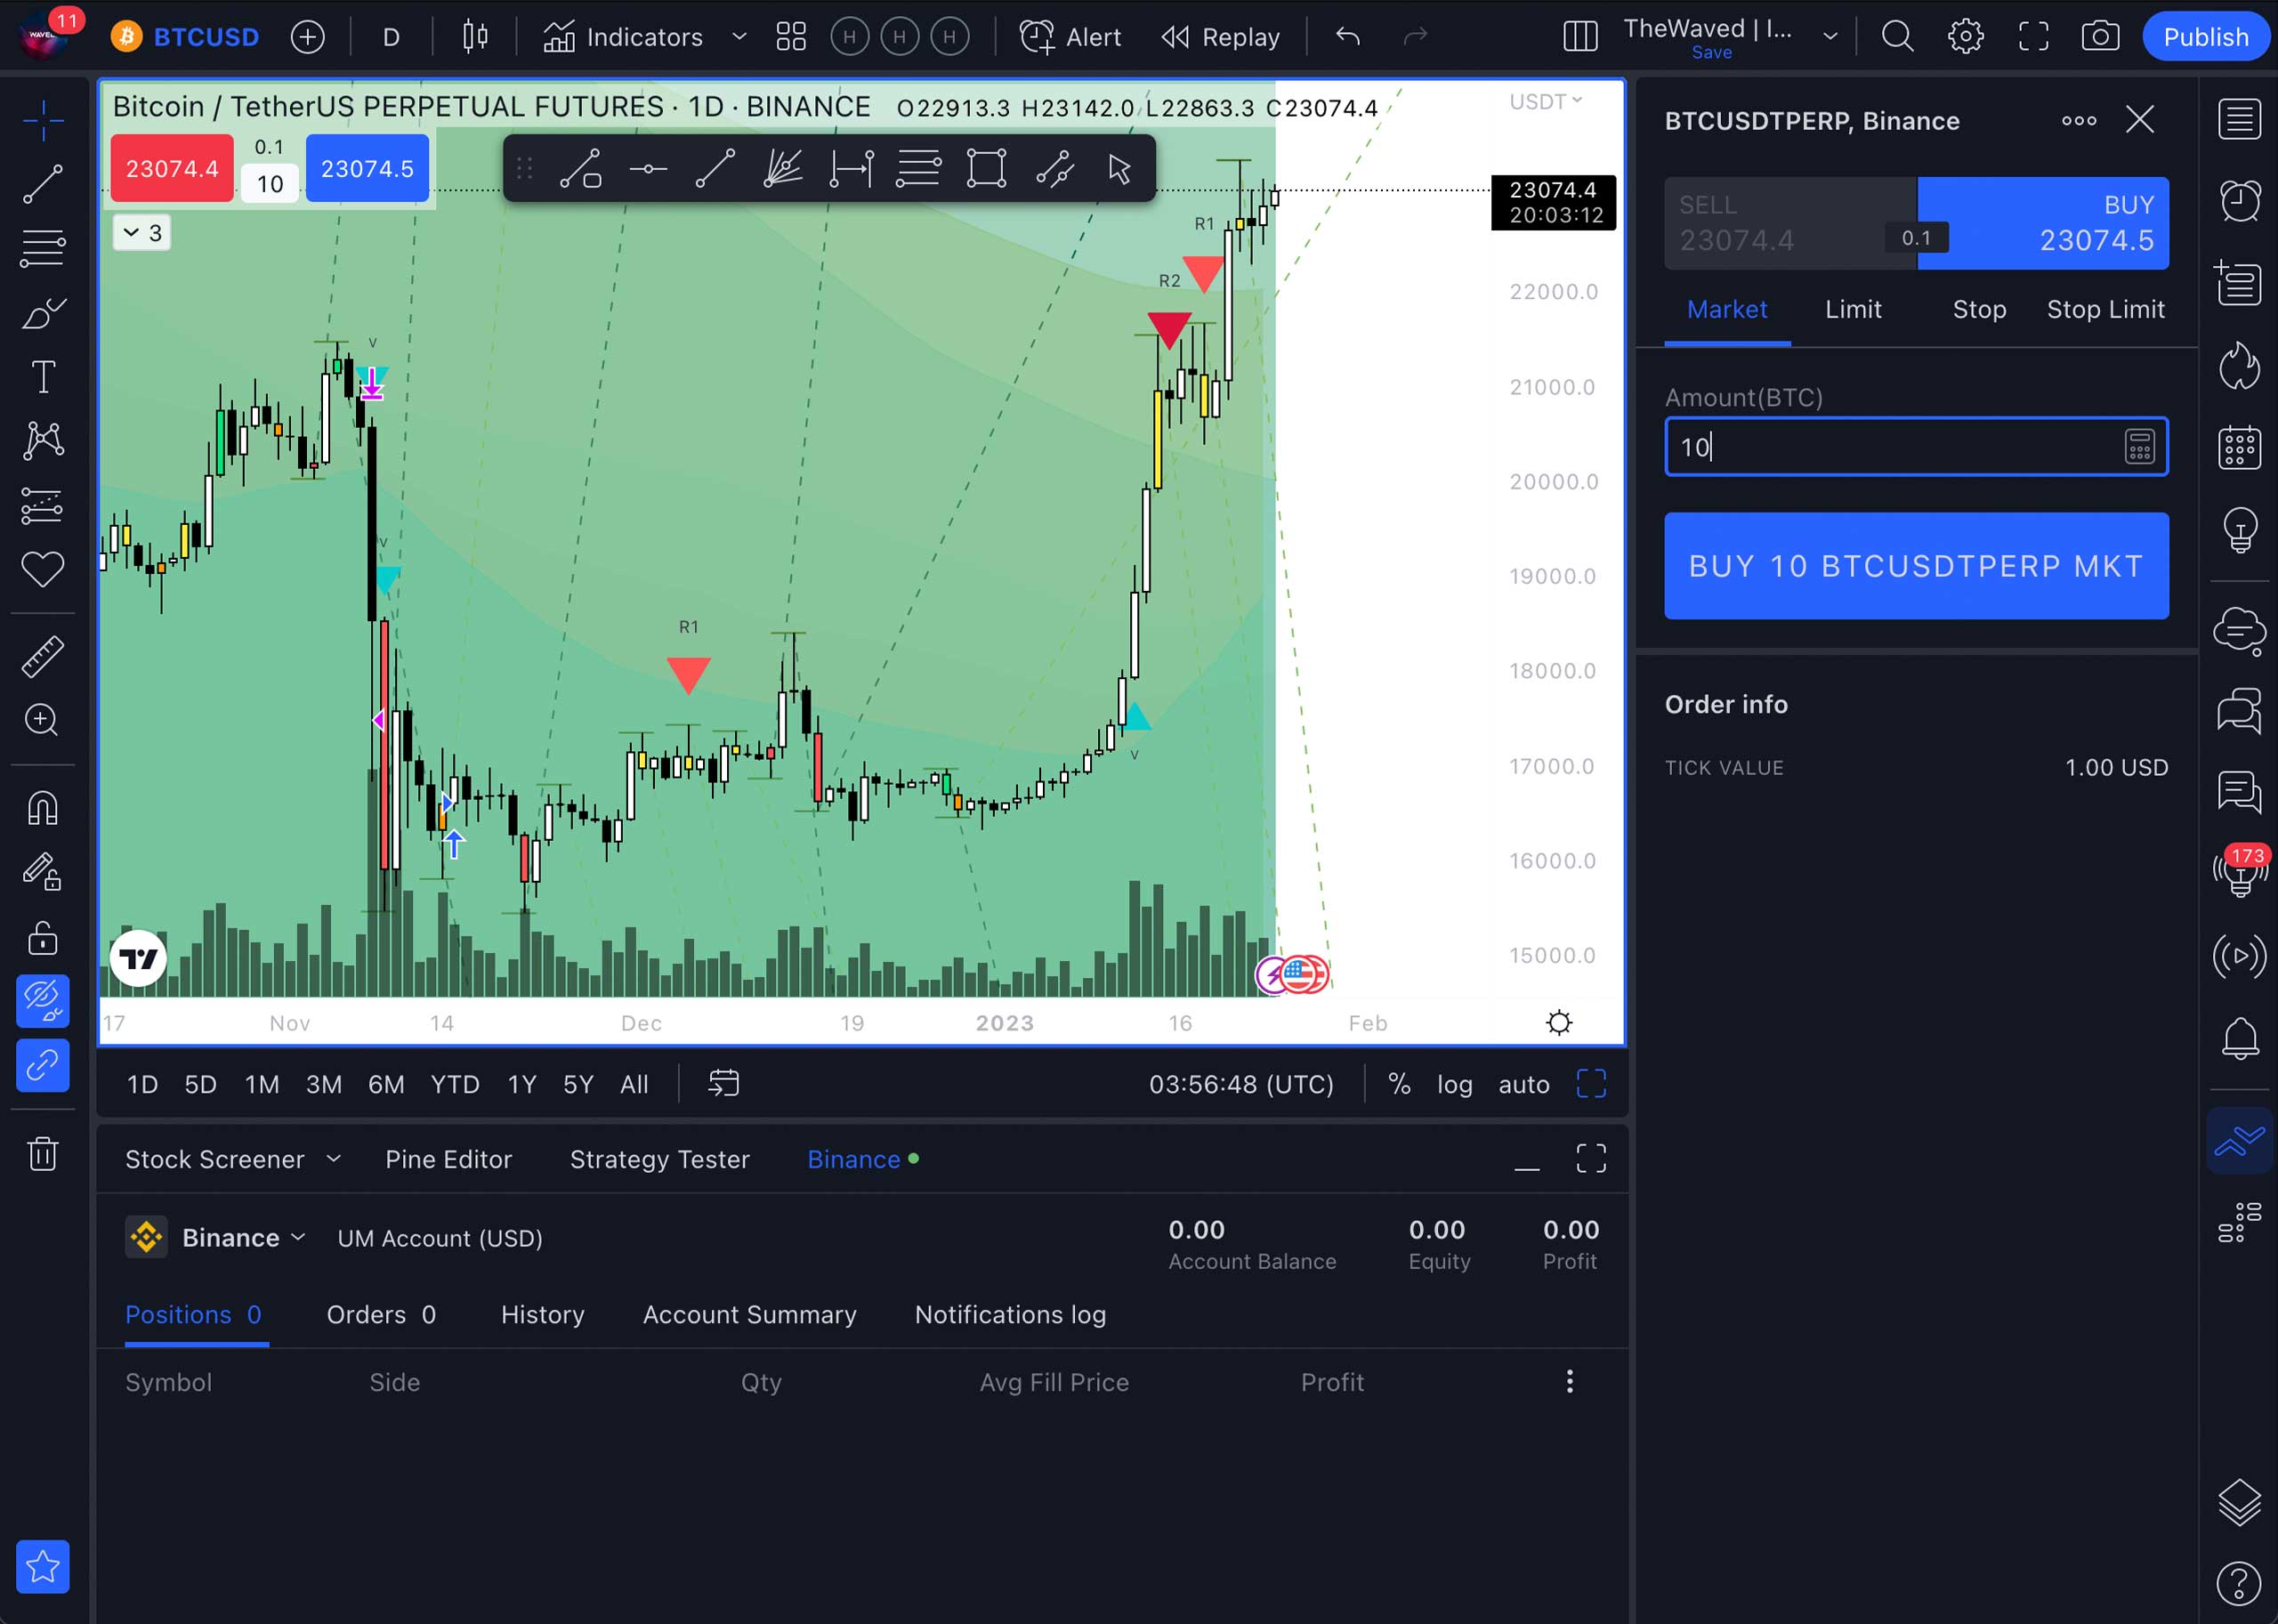2278x1624 pixels.
Task: Select the pitchfan tool in floating toolbar
Action: (783, 169)
